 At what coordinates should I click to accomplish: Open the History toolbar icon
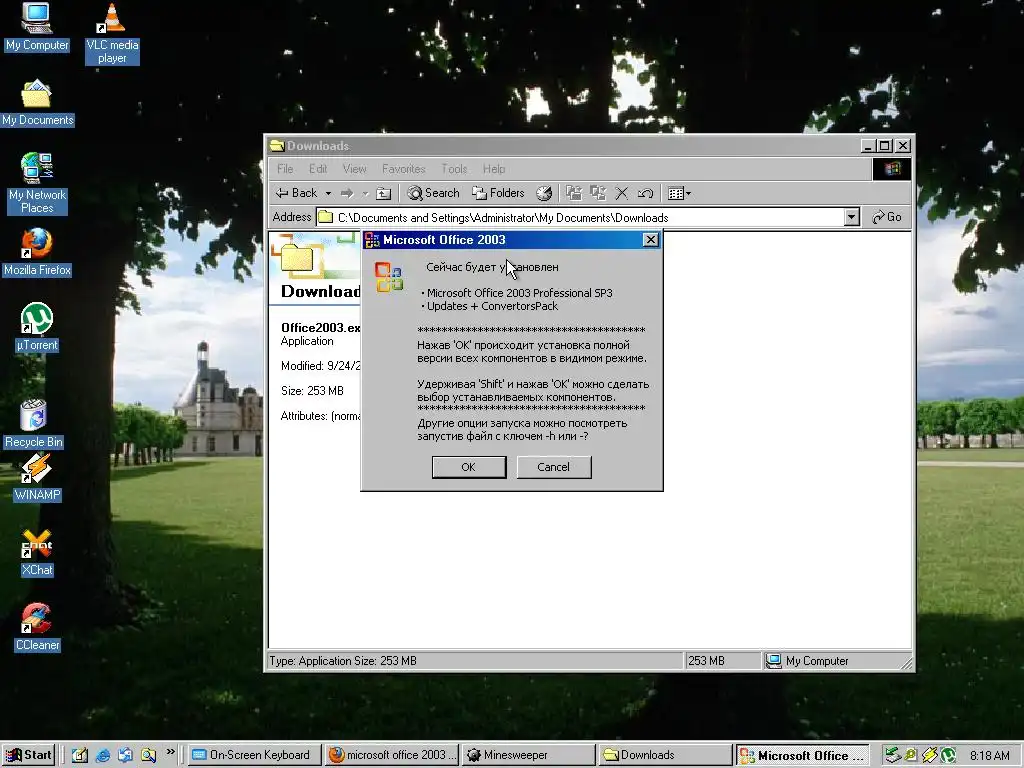click(544, 193)
